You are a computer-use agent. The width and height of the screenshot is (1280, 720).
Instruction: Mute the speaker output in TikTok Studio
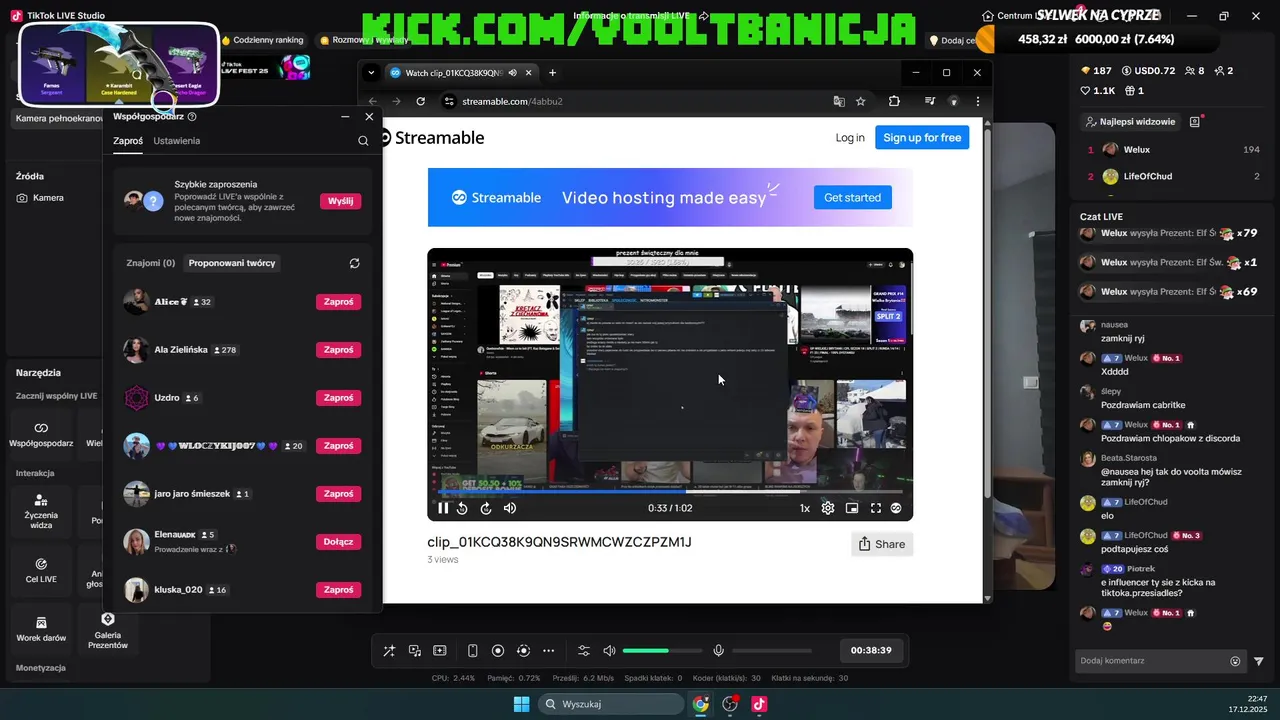pyautogui.click(x=609, y=651)
